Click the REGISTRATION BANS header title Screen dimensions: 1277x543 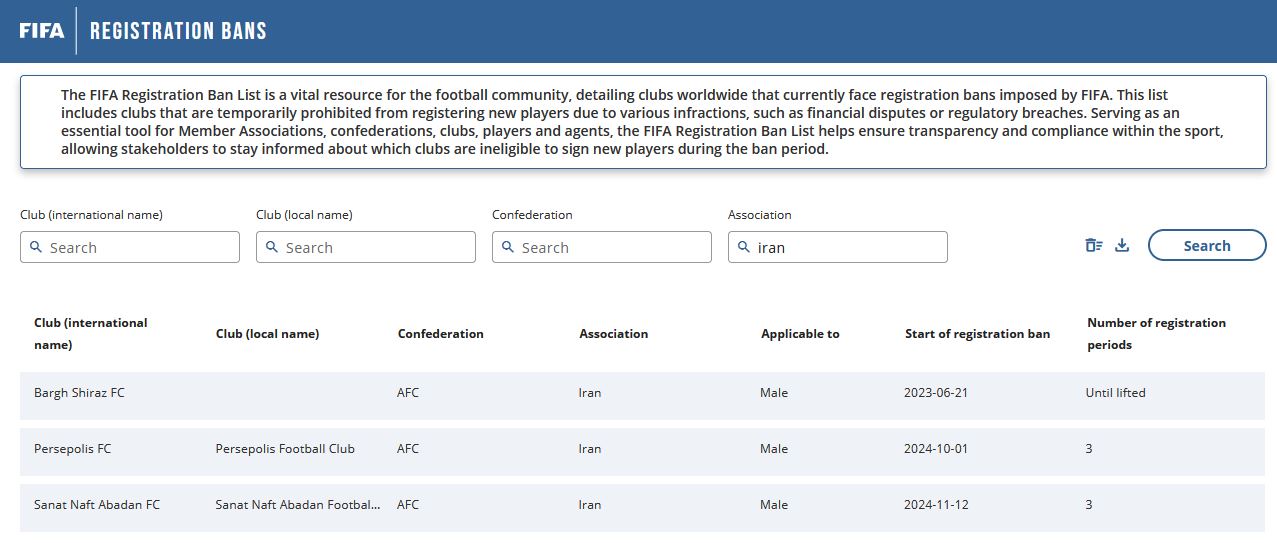[178, 30]
